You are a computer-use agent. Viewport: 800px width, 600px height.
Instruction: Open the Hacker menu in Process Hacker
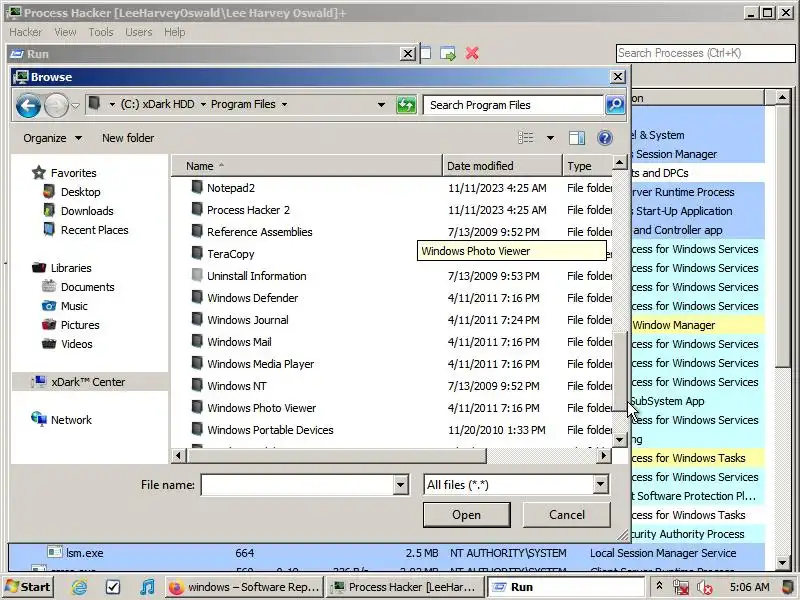(25, 32)
